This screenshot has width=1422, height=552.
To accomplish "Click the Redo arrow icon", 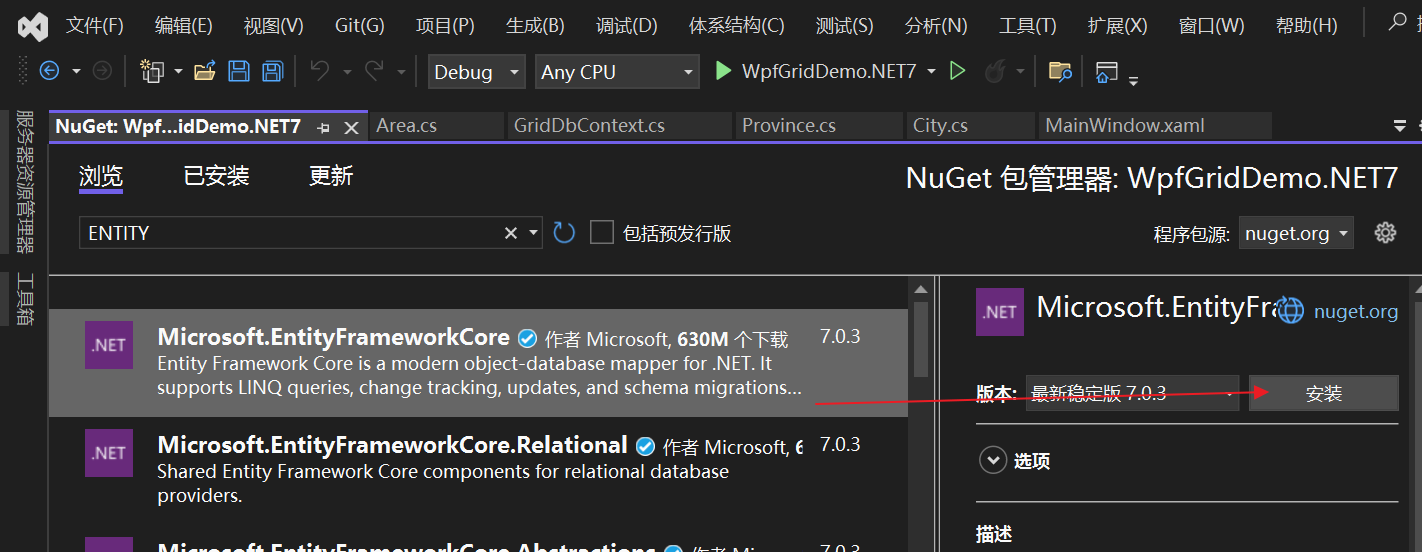I will pyautogui.click(x=374, y=71).
